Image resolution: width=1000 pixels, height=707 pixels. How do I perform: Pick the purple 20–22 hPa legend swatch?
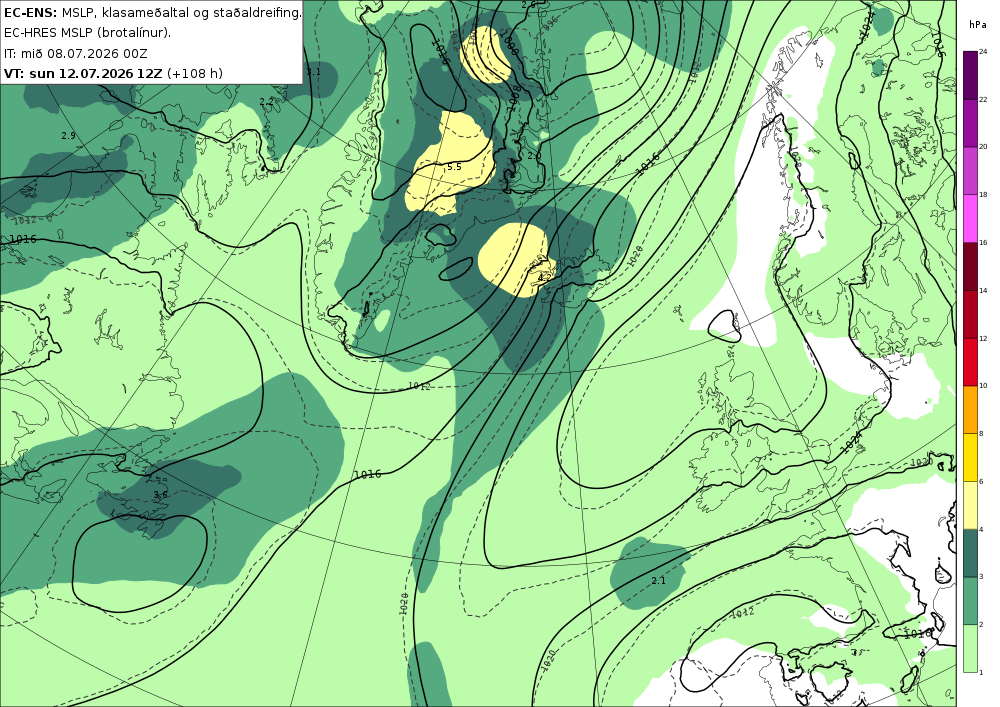pos(970,122)
